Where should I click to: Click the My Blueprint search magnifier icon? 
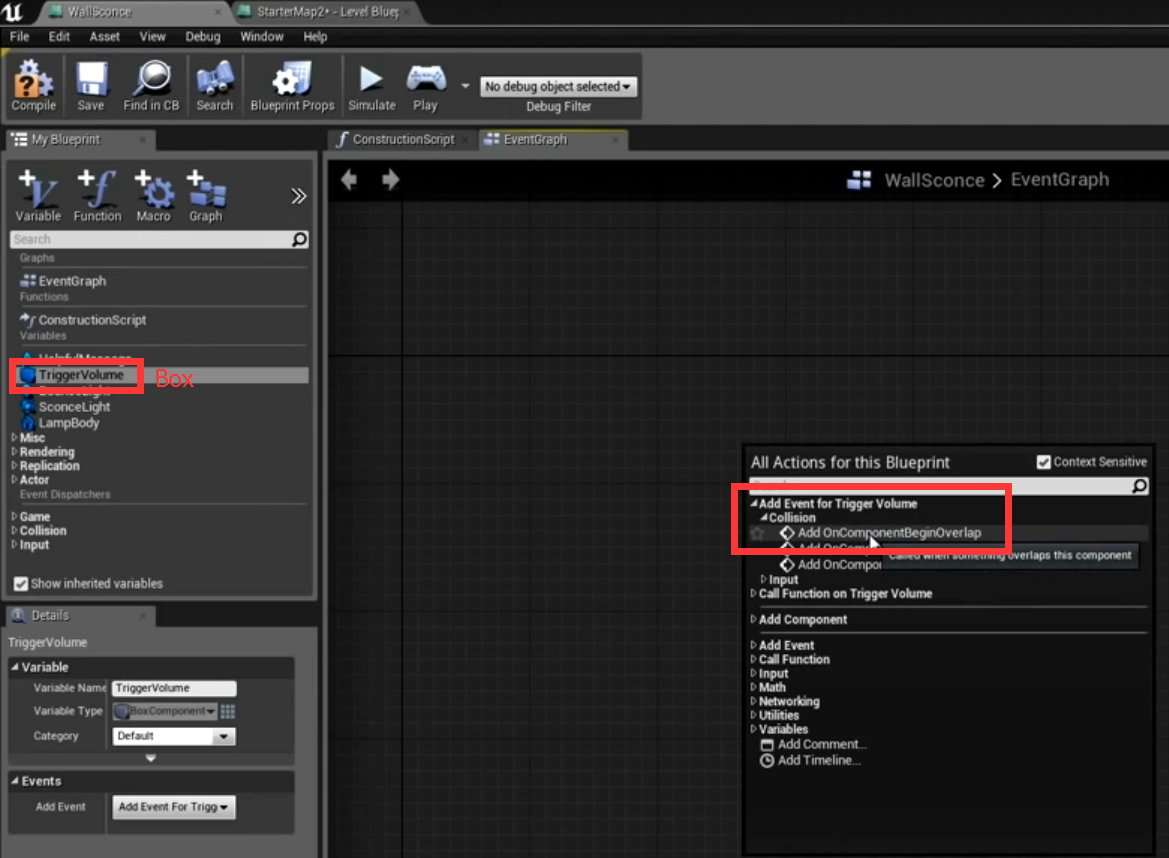[x=300, y=239]
